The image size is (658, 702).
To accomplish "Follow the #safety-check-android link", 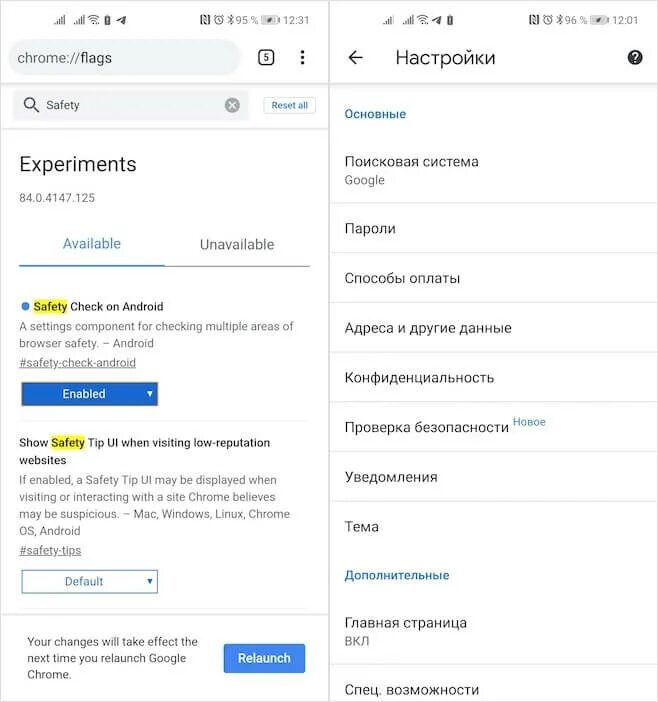I will (77, 363).
